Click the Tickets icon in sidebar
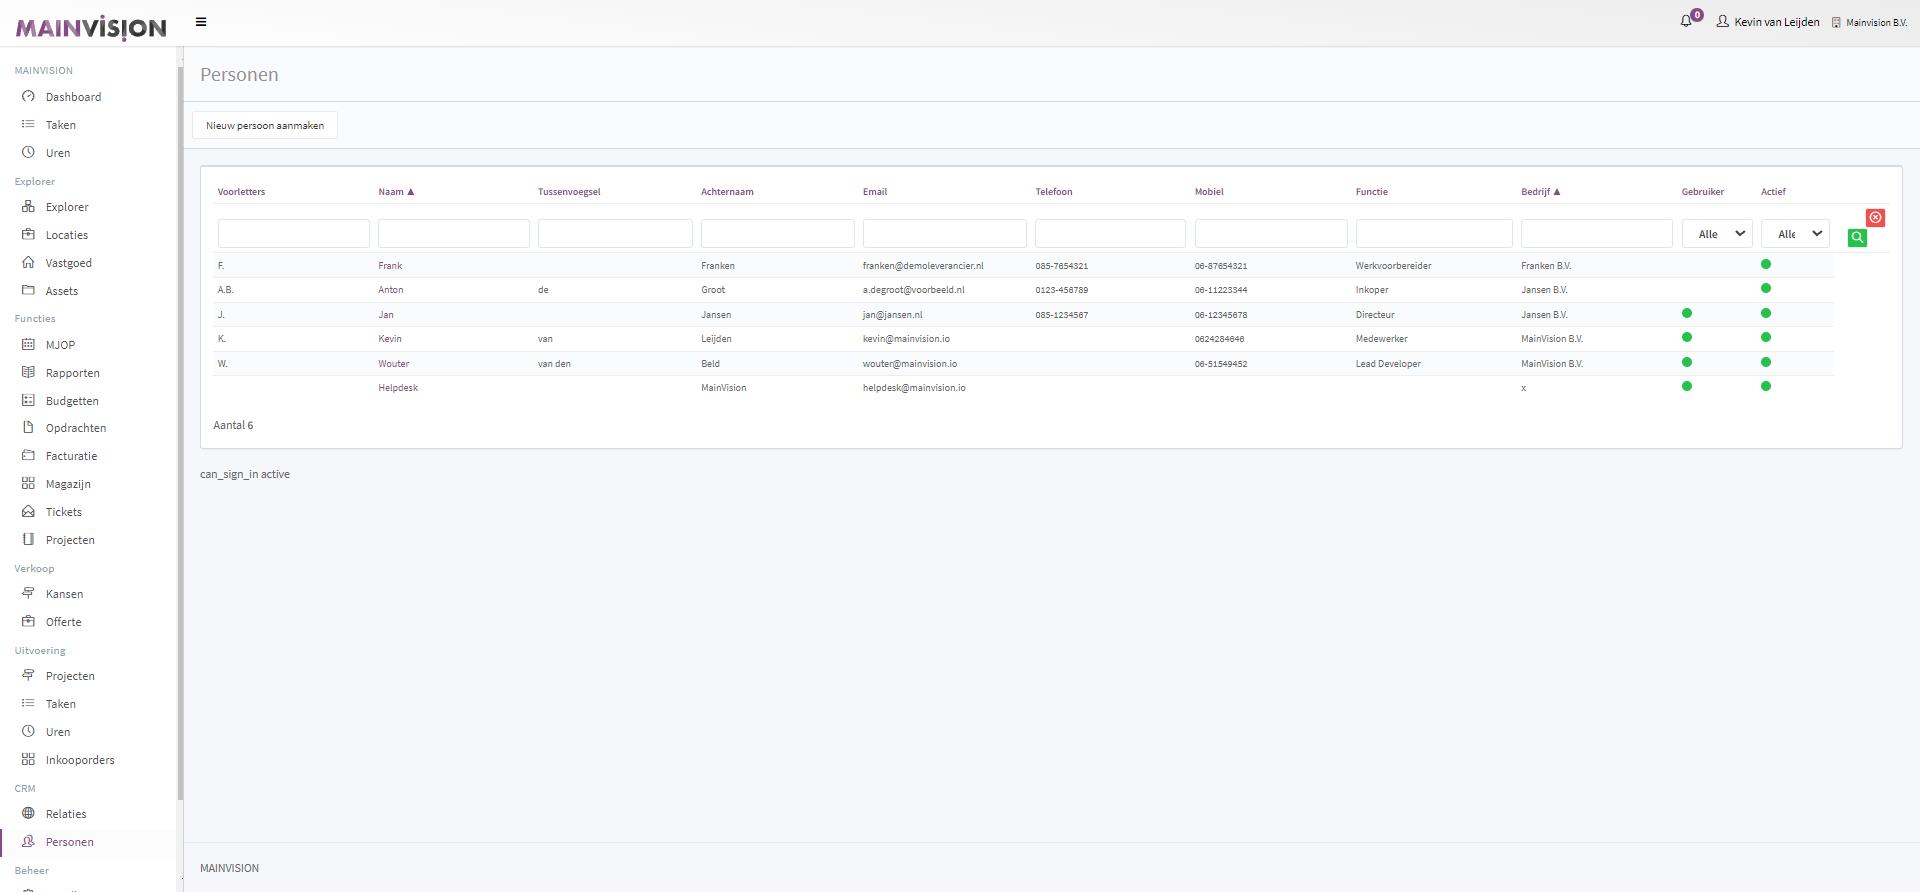This screenshot has width=1920, height=892. pyautogui.click(x=28, y=512)
